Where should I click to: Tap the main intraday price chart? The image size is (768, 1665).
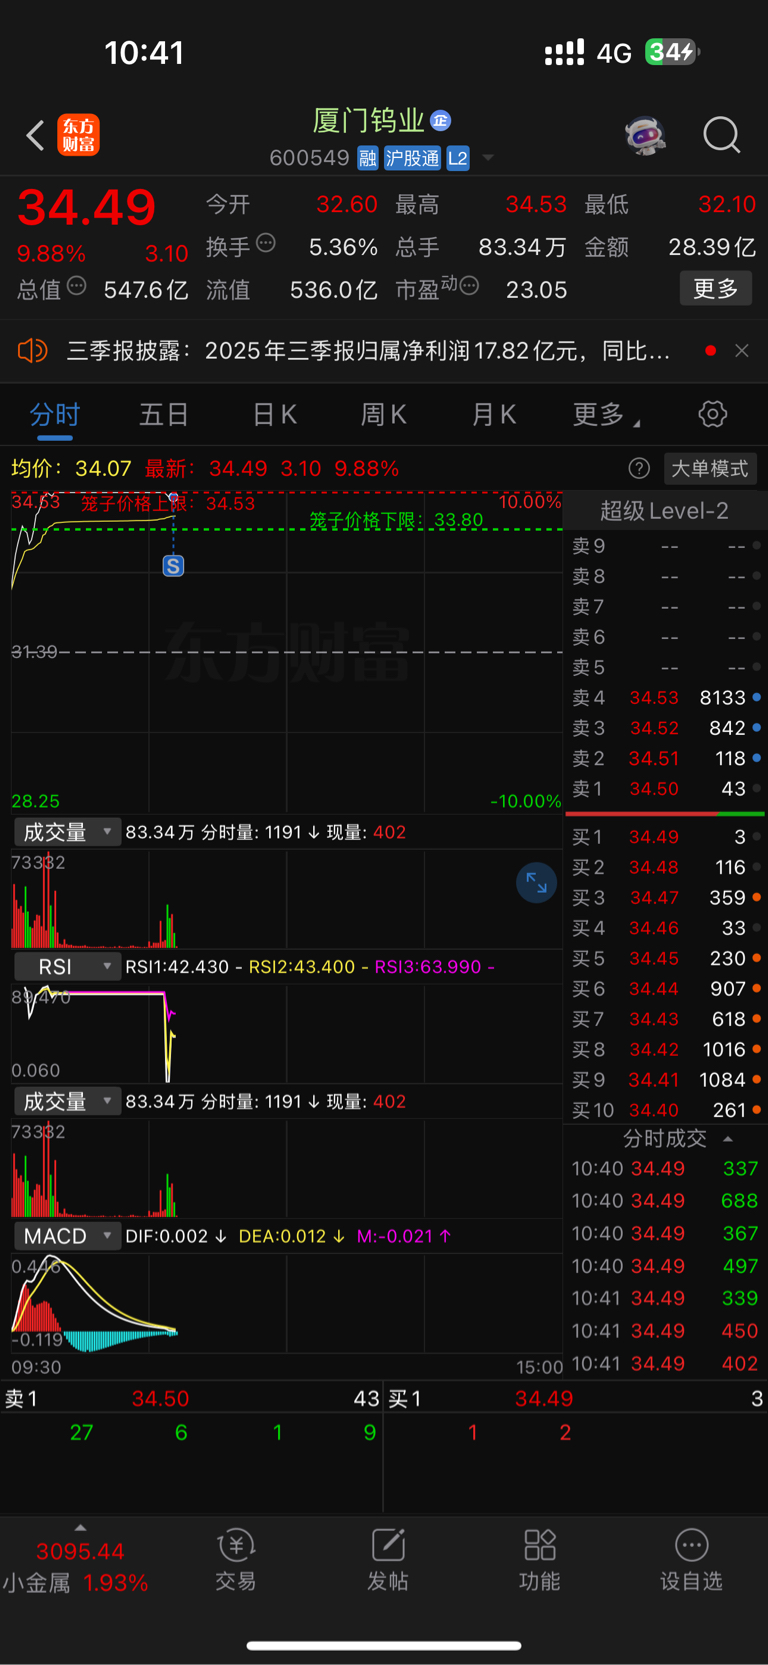point(287,652)
